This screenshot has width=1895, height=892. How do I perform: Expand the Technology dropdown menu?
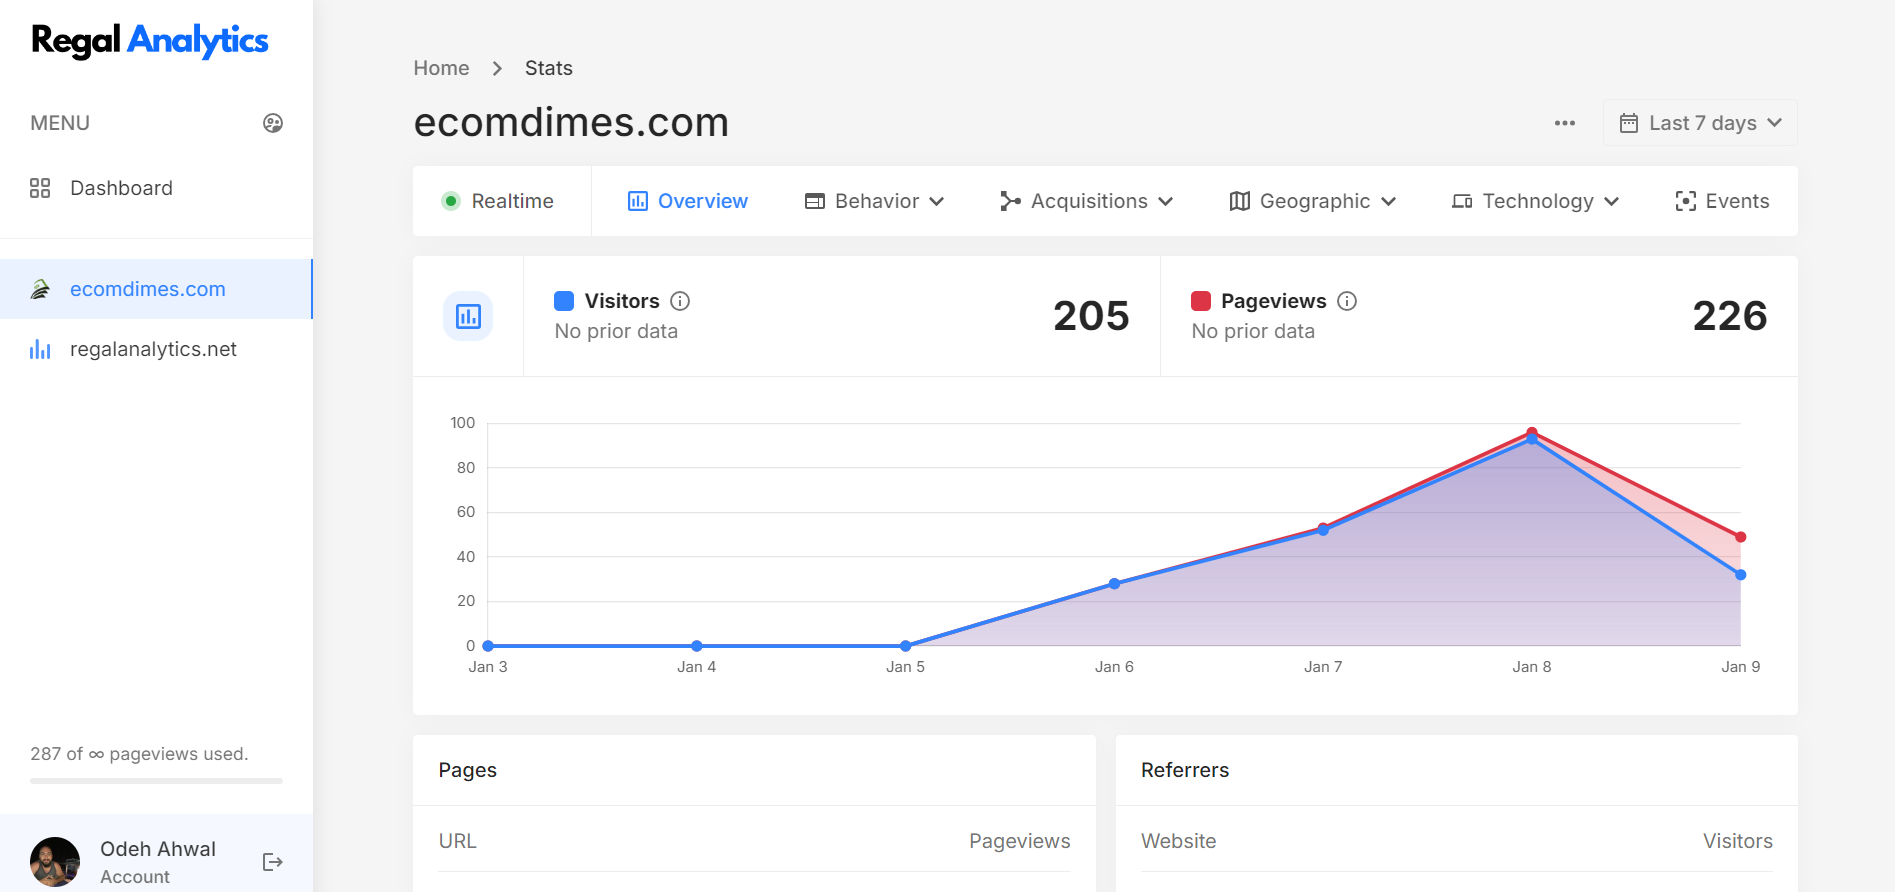(x=1535, y=201)
